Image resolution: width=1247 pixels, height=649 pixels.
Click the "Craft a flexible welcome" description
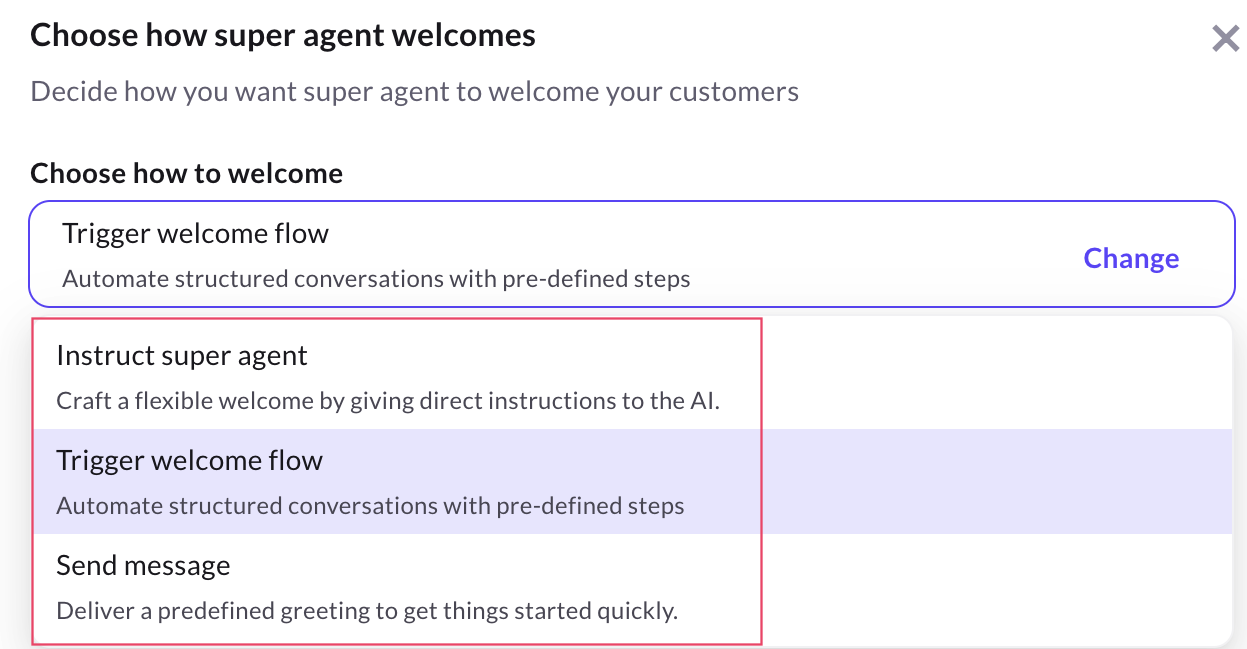[x=388, y=401]
